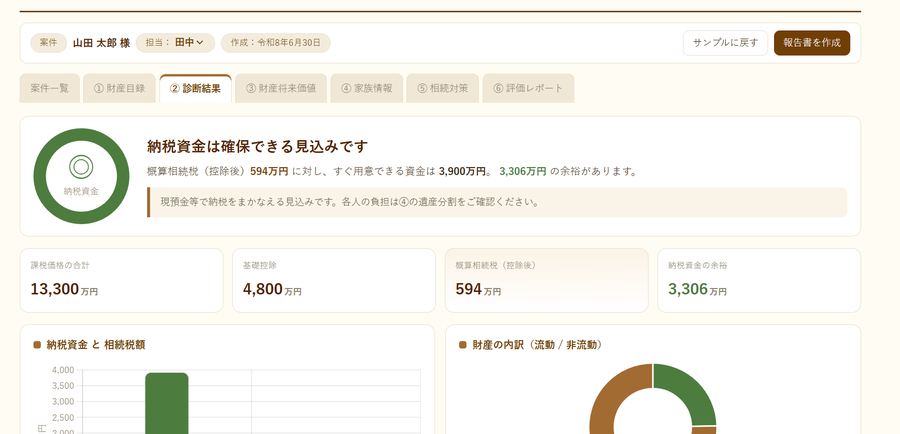Click the 4,000 axis label on the bar chart
The image size is (900, 434).
[x=63, y=370]
